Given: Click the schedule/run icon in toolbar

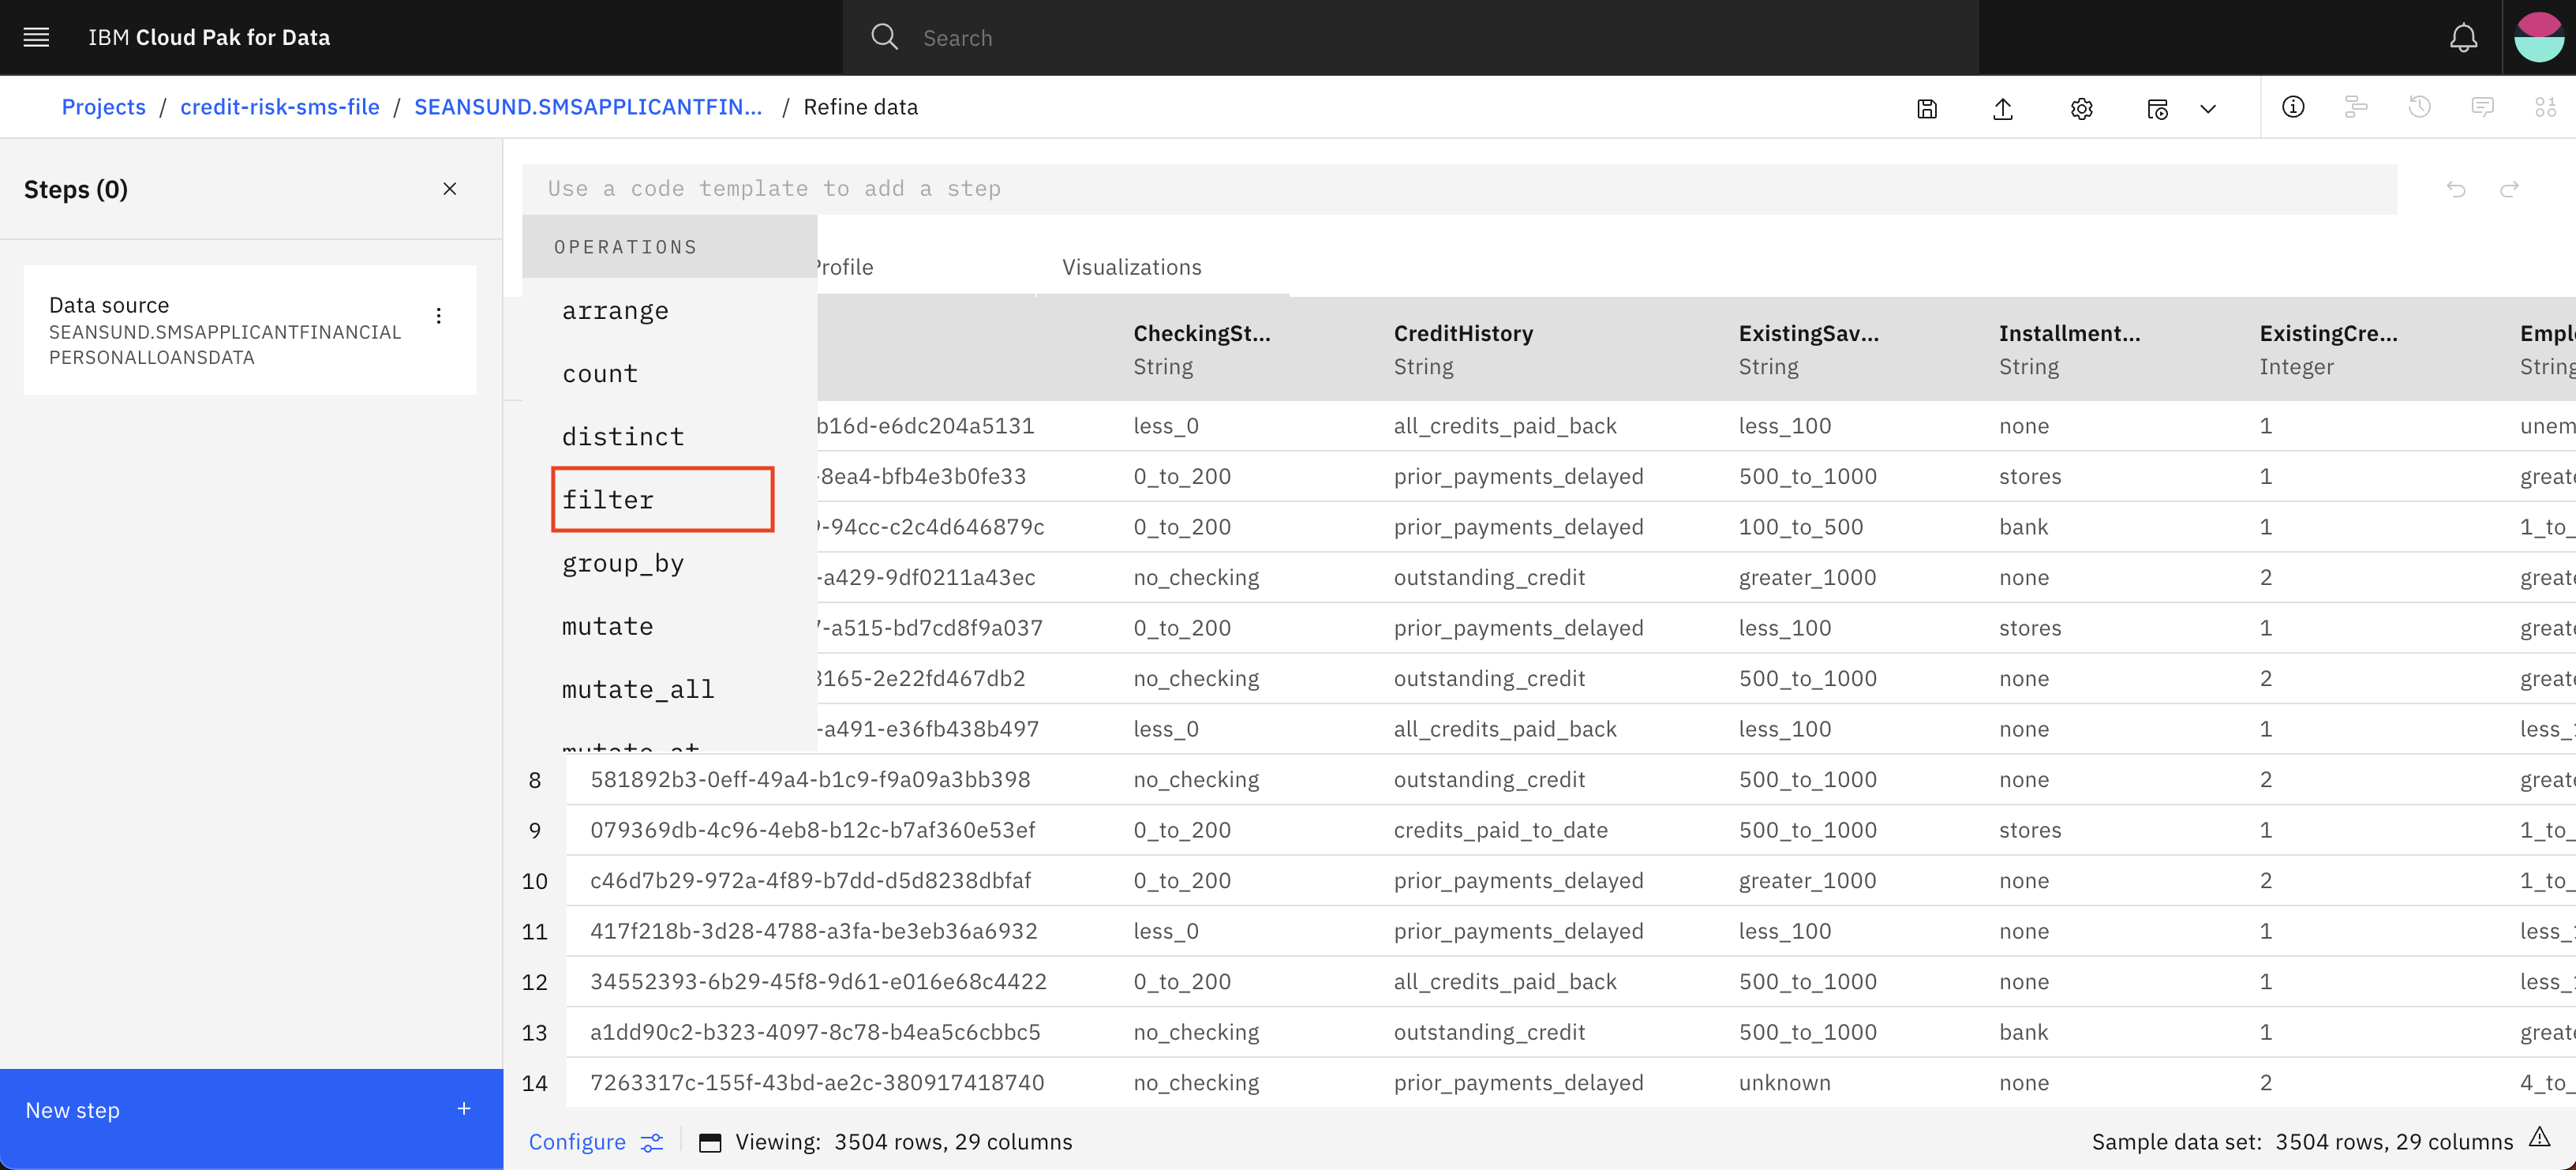Looking at the screenshot, I should click(x=2157, y=107).
